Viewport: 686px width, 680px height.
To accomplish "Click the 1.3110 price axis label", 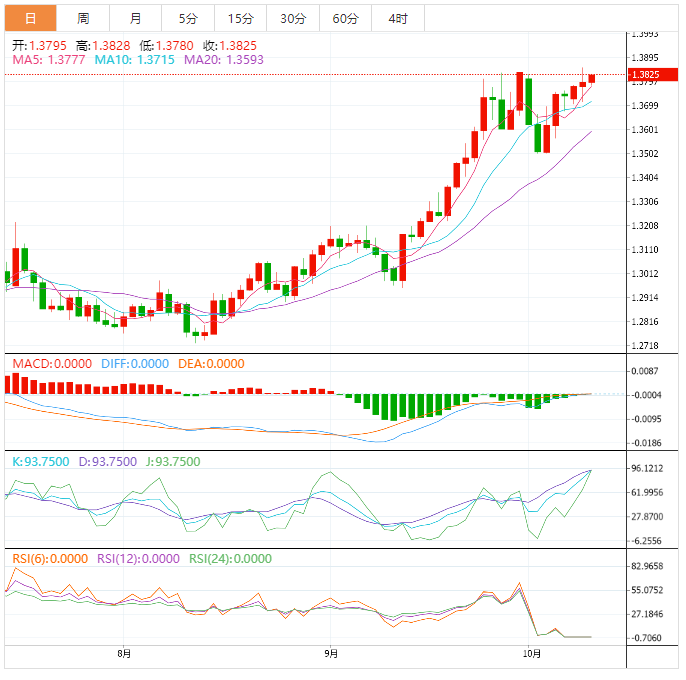I will 645,250.
